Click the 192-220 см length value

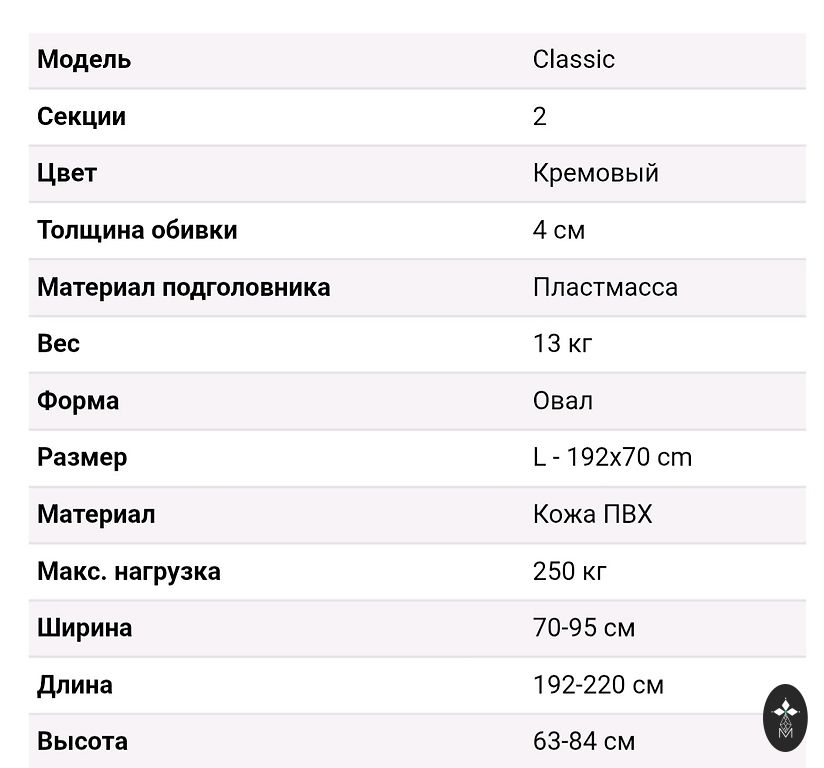pyautogui.click(x=598, y=685)
